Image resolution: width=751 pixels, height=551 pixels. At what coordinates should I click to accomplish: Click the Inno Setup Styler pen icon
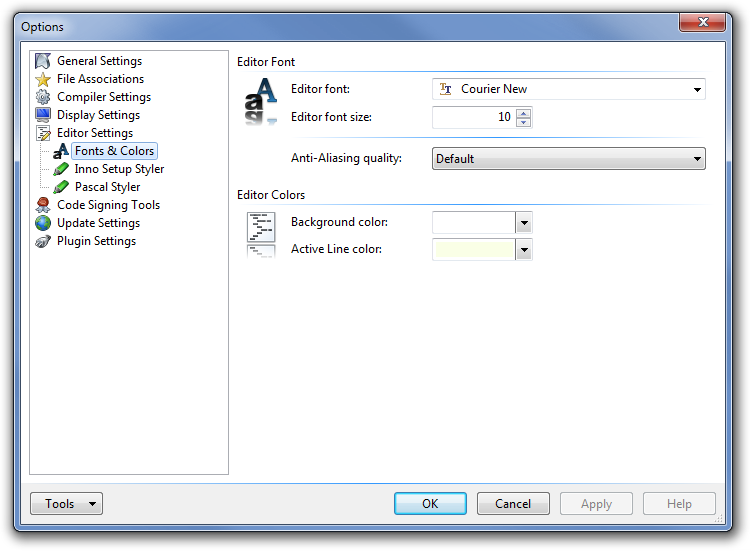point(61,169)
